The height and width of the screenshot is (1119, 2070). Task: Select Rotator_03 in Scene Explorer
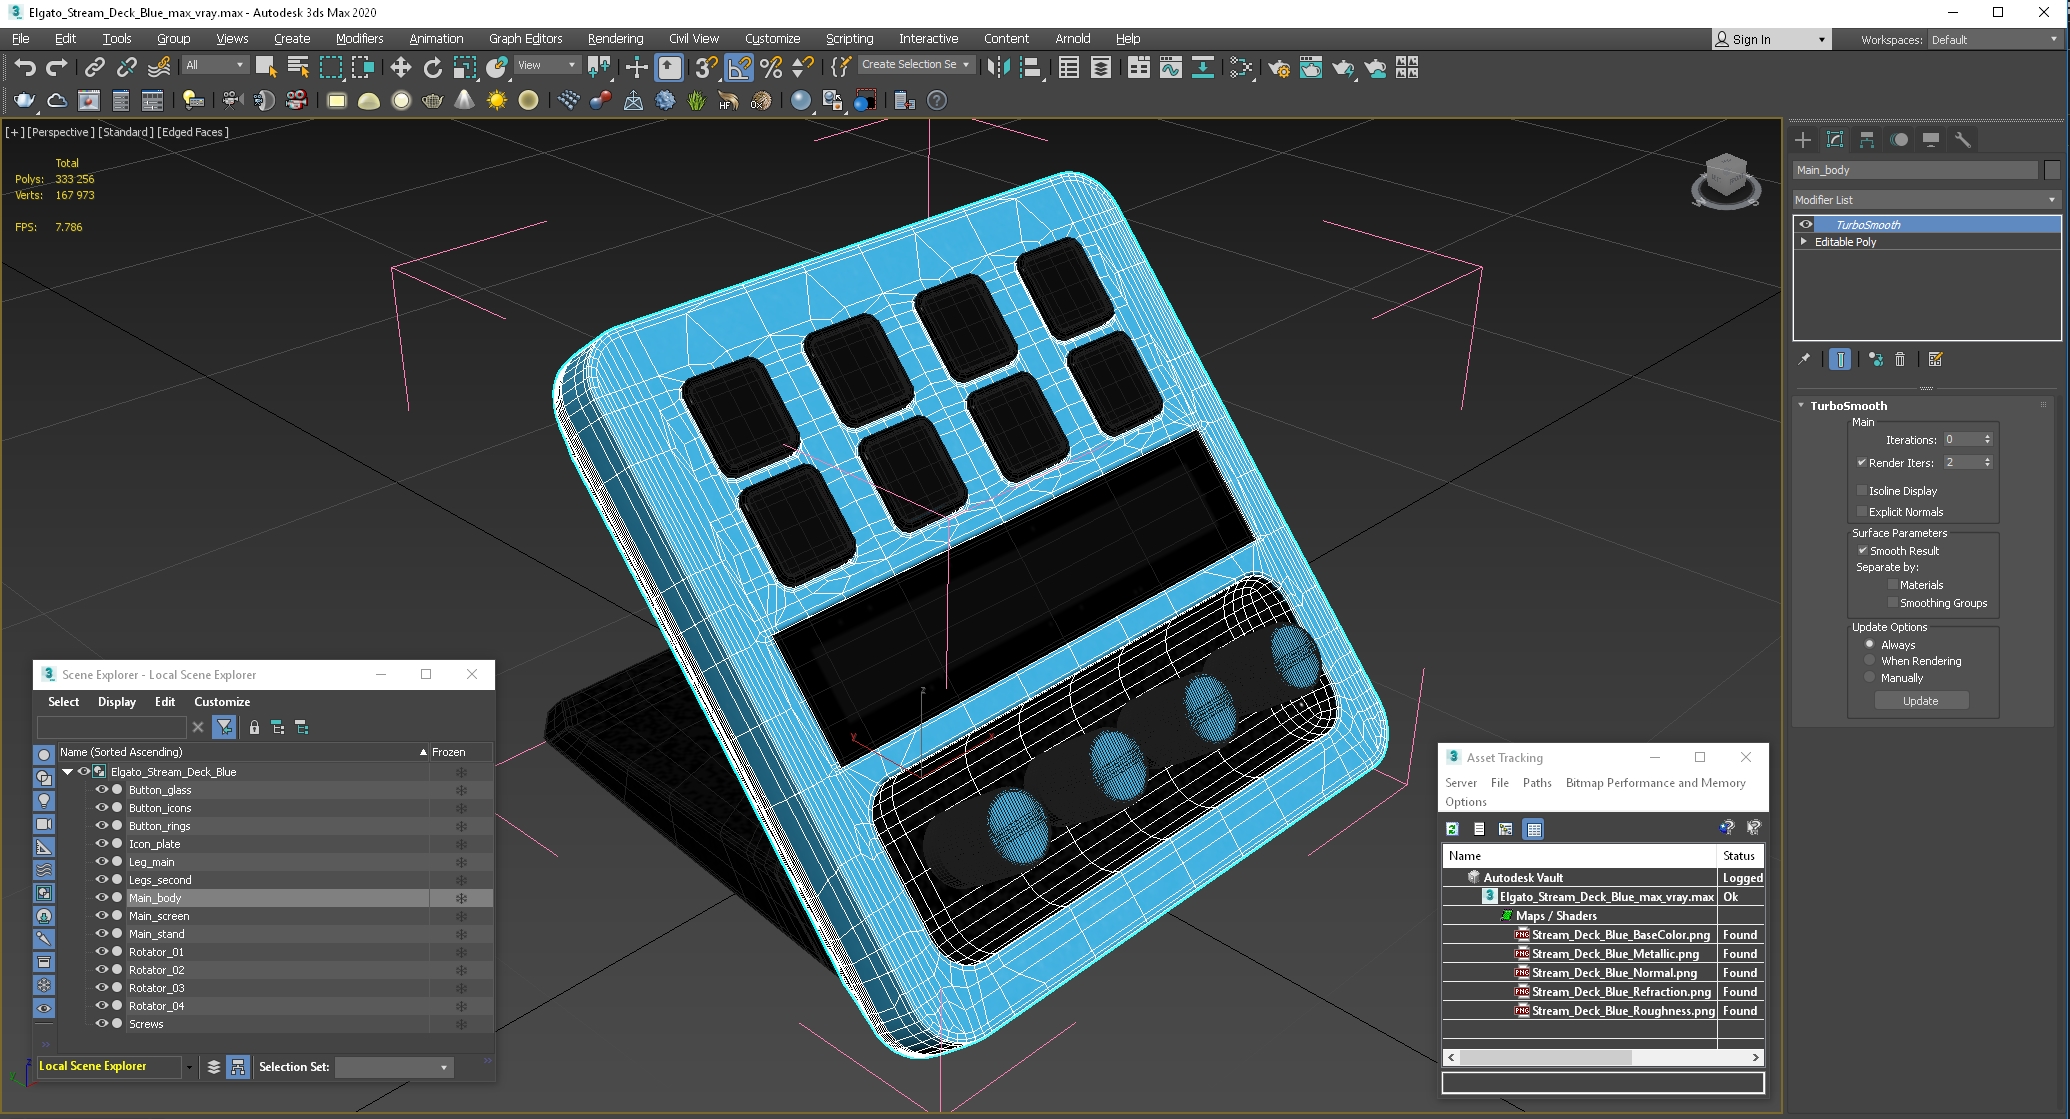[156, 987]
